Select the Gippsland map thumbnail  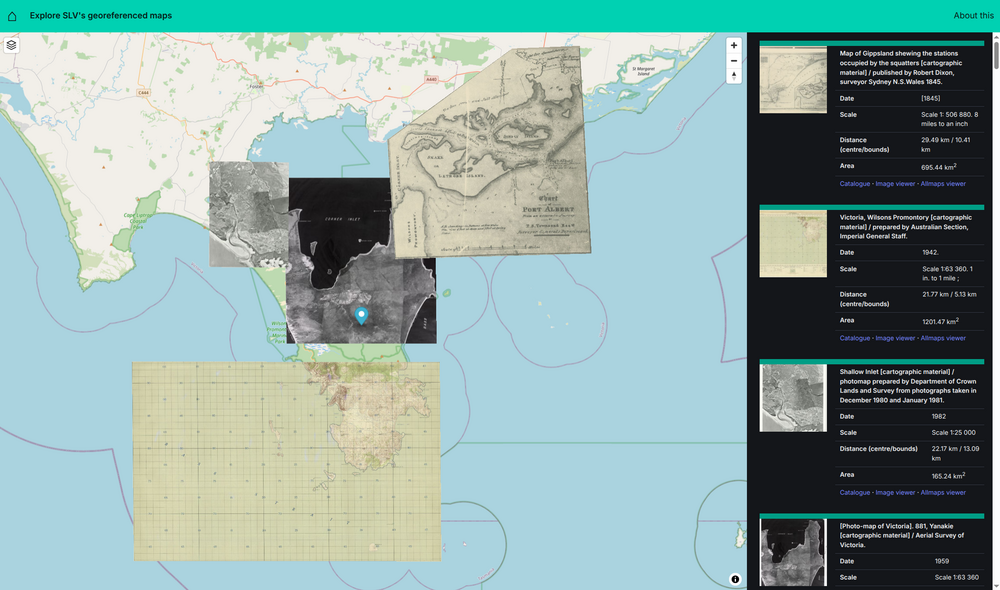click(793, 80)
